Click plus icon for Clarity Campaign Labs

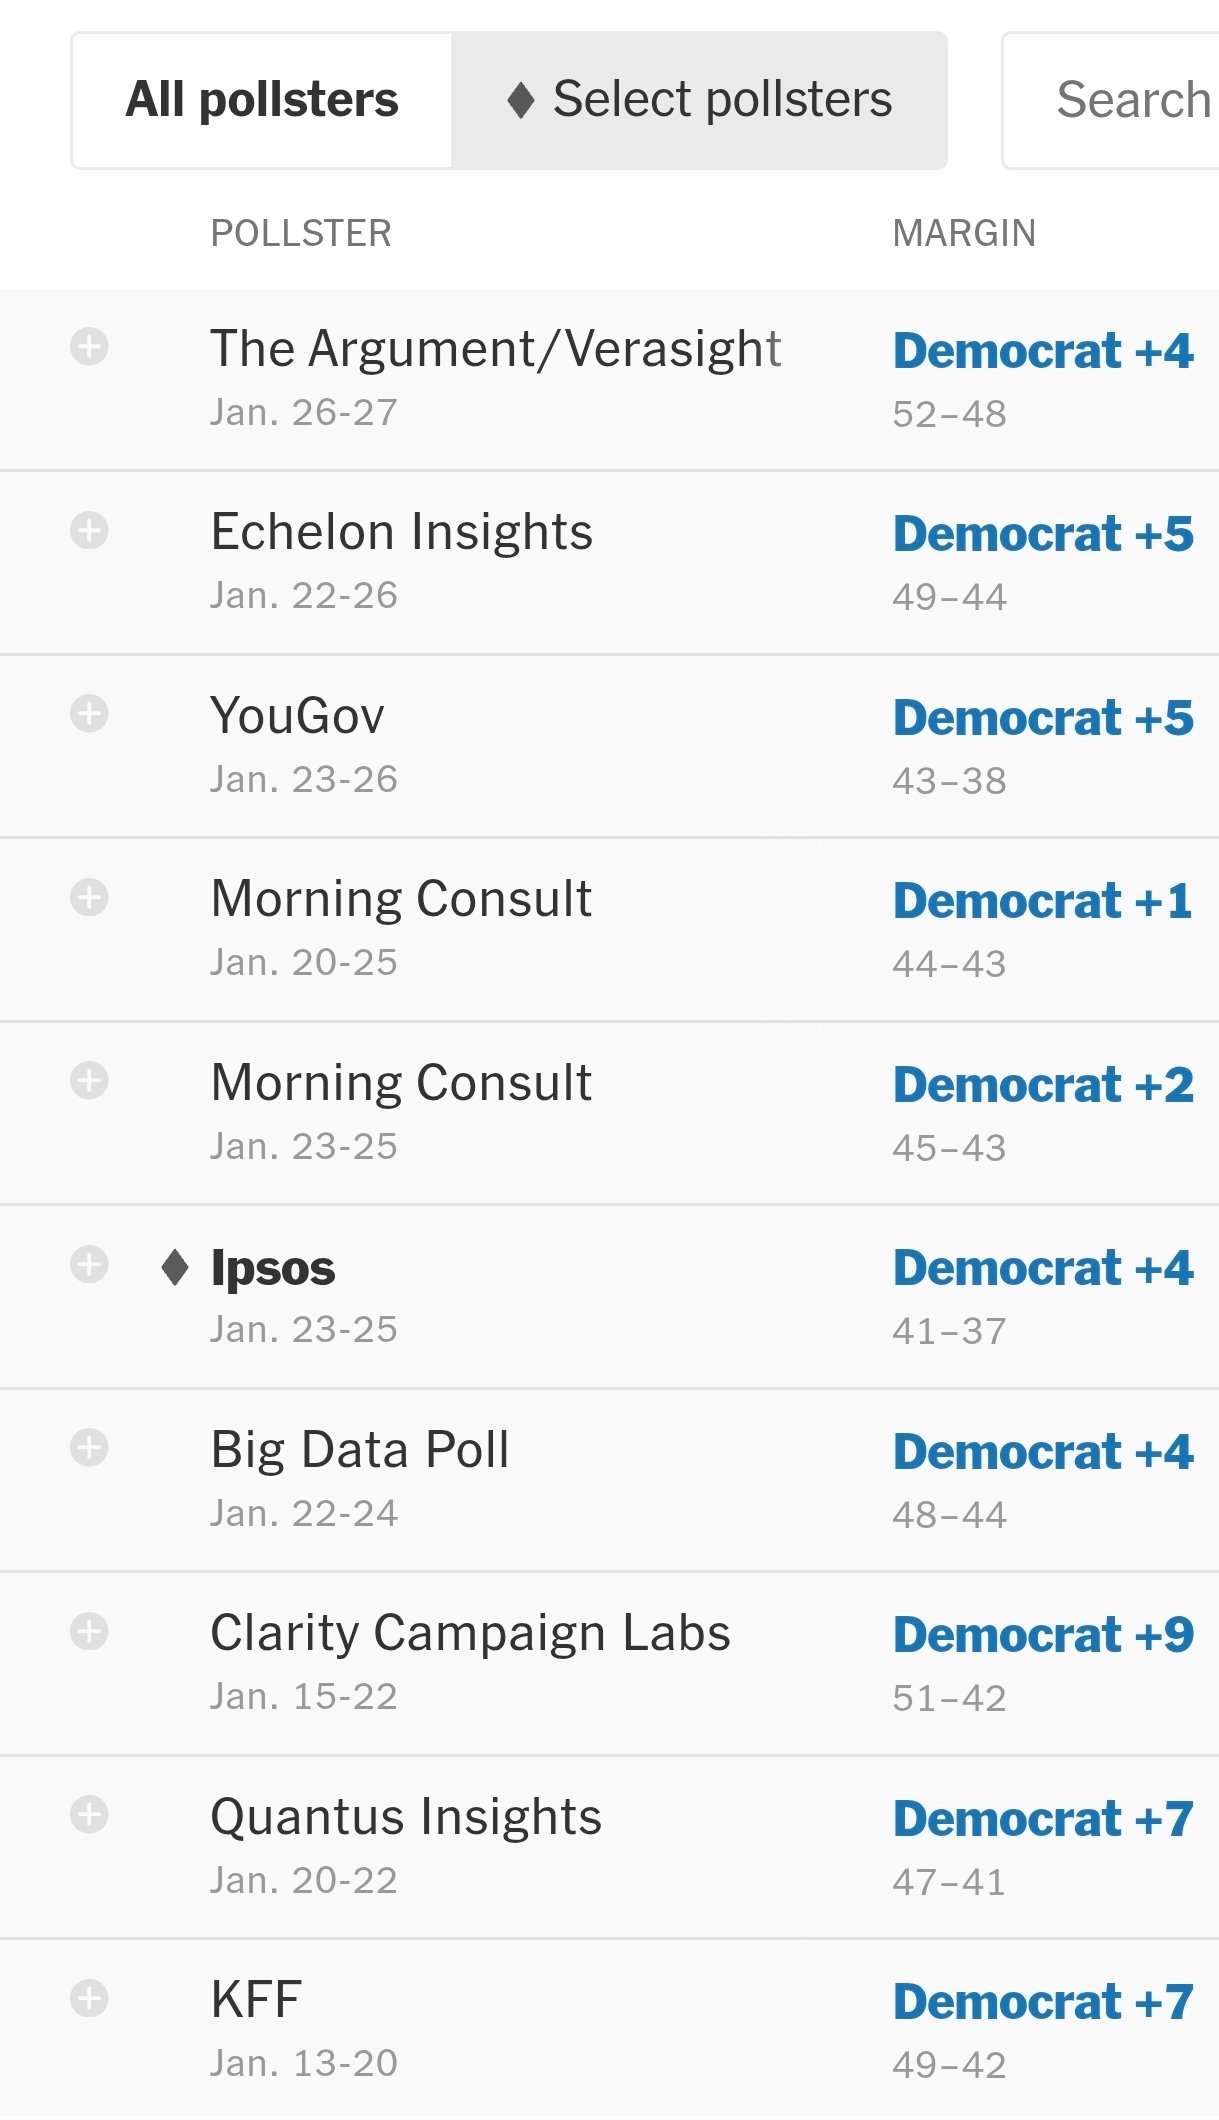(89, 1631)
